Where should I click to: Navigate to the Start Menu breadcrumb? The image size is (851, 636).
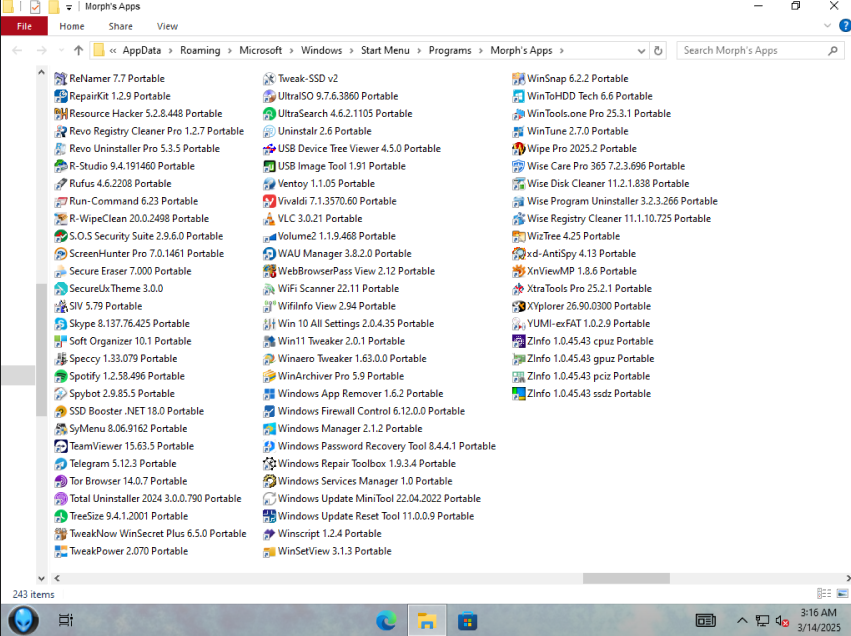385,50
